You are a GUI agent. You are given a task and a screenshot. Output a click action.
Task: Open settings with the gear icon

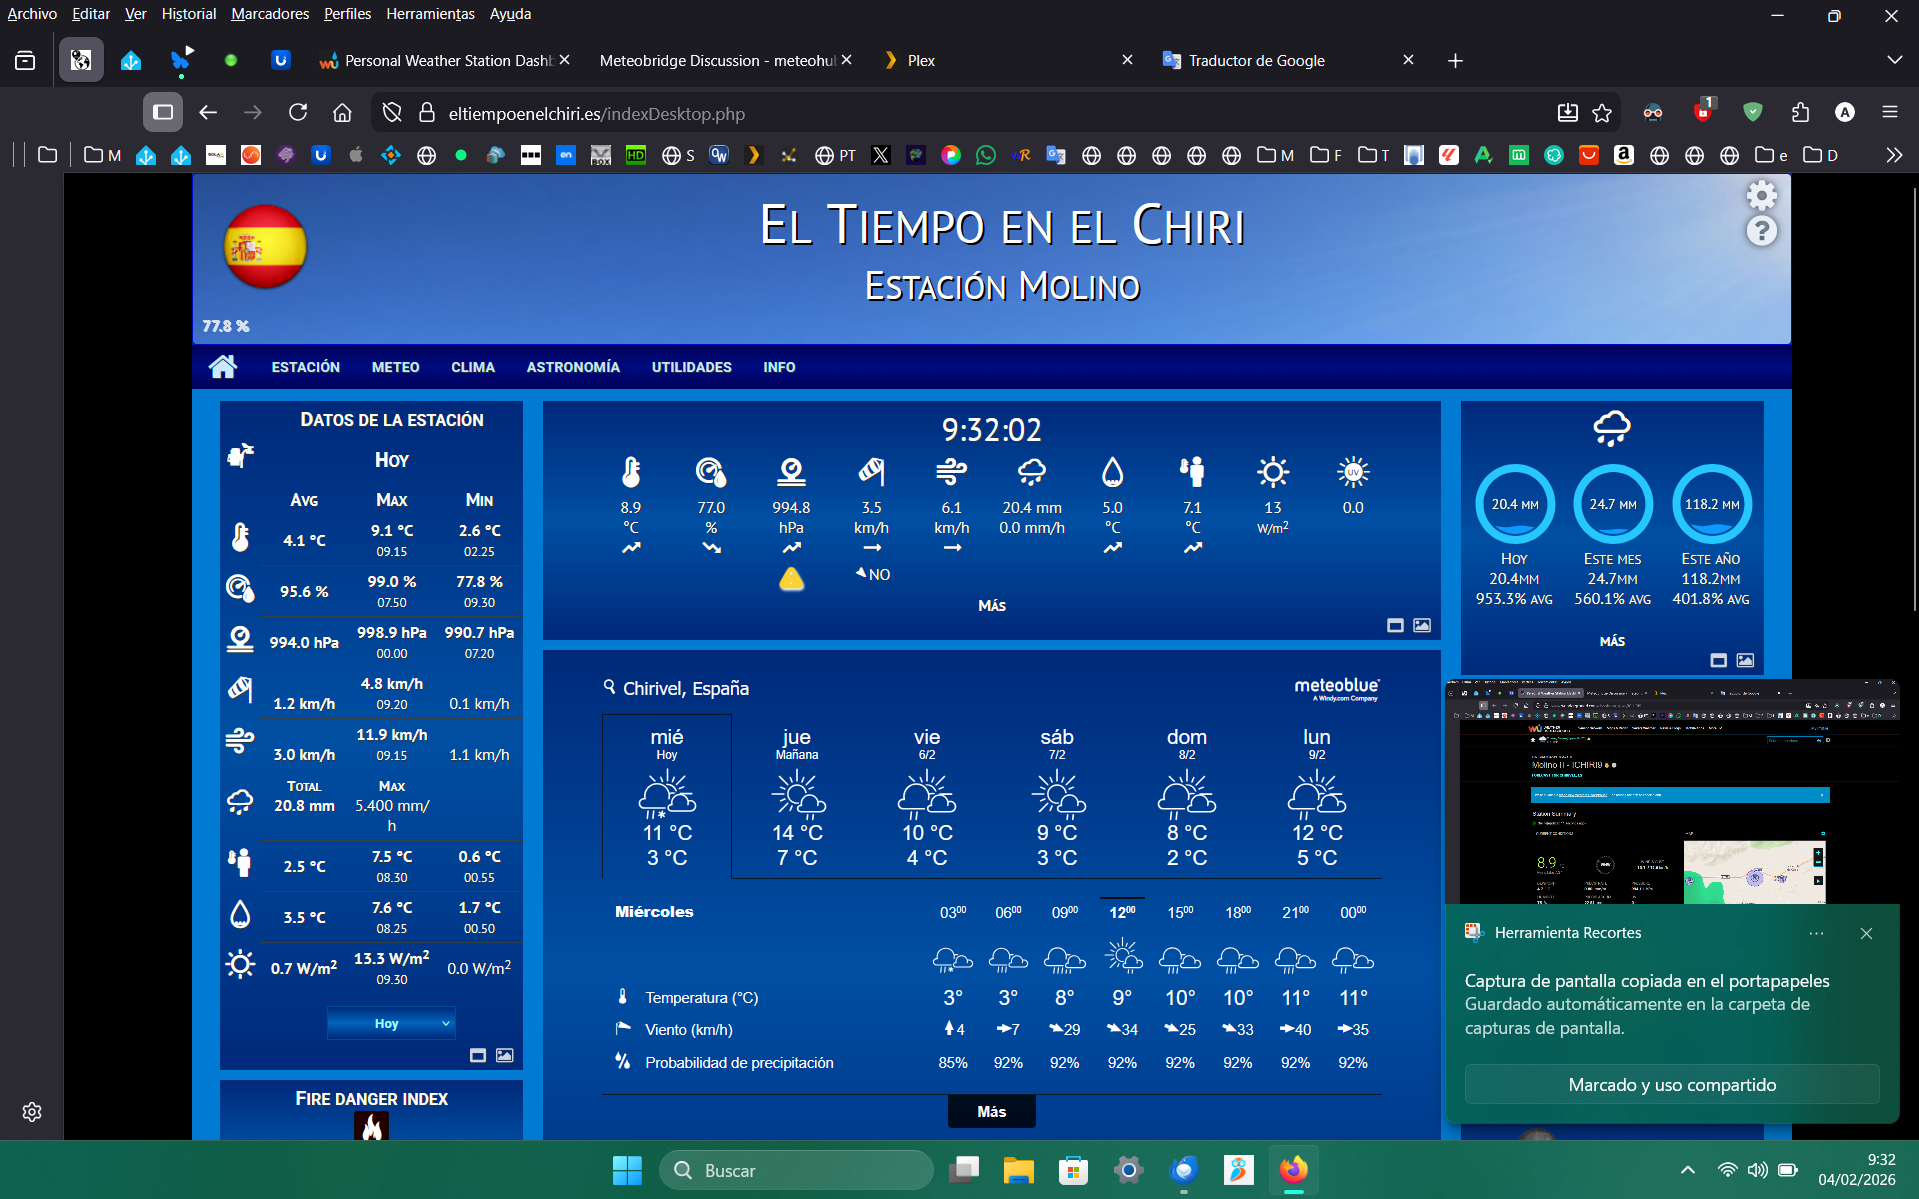[x=1762, y=195]
